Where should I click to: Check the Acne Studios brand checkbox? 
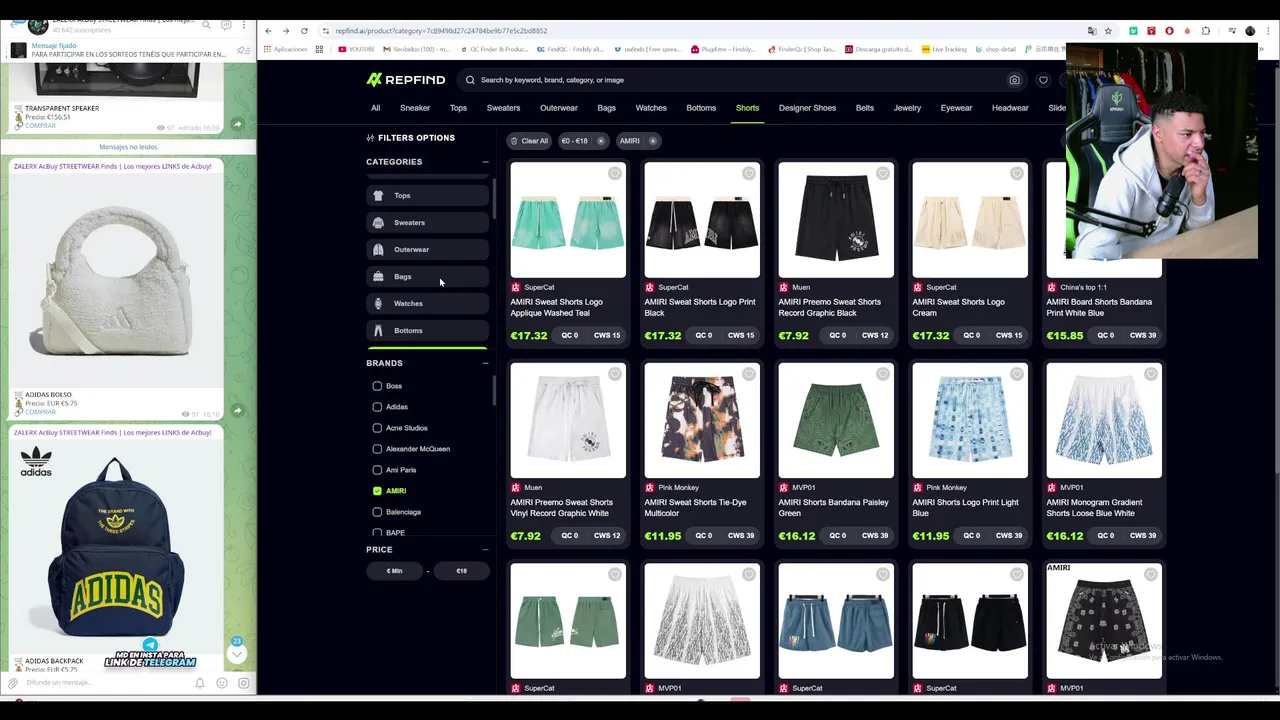[x=377, y=428]
